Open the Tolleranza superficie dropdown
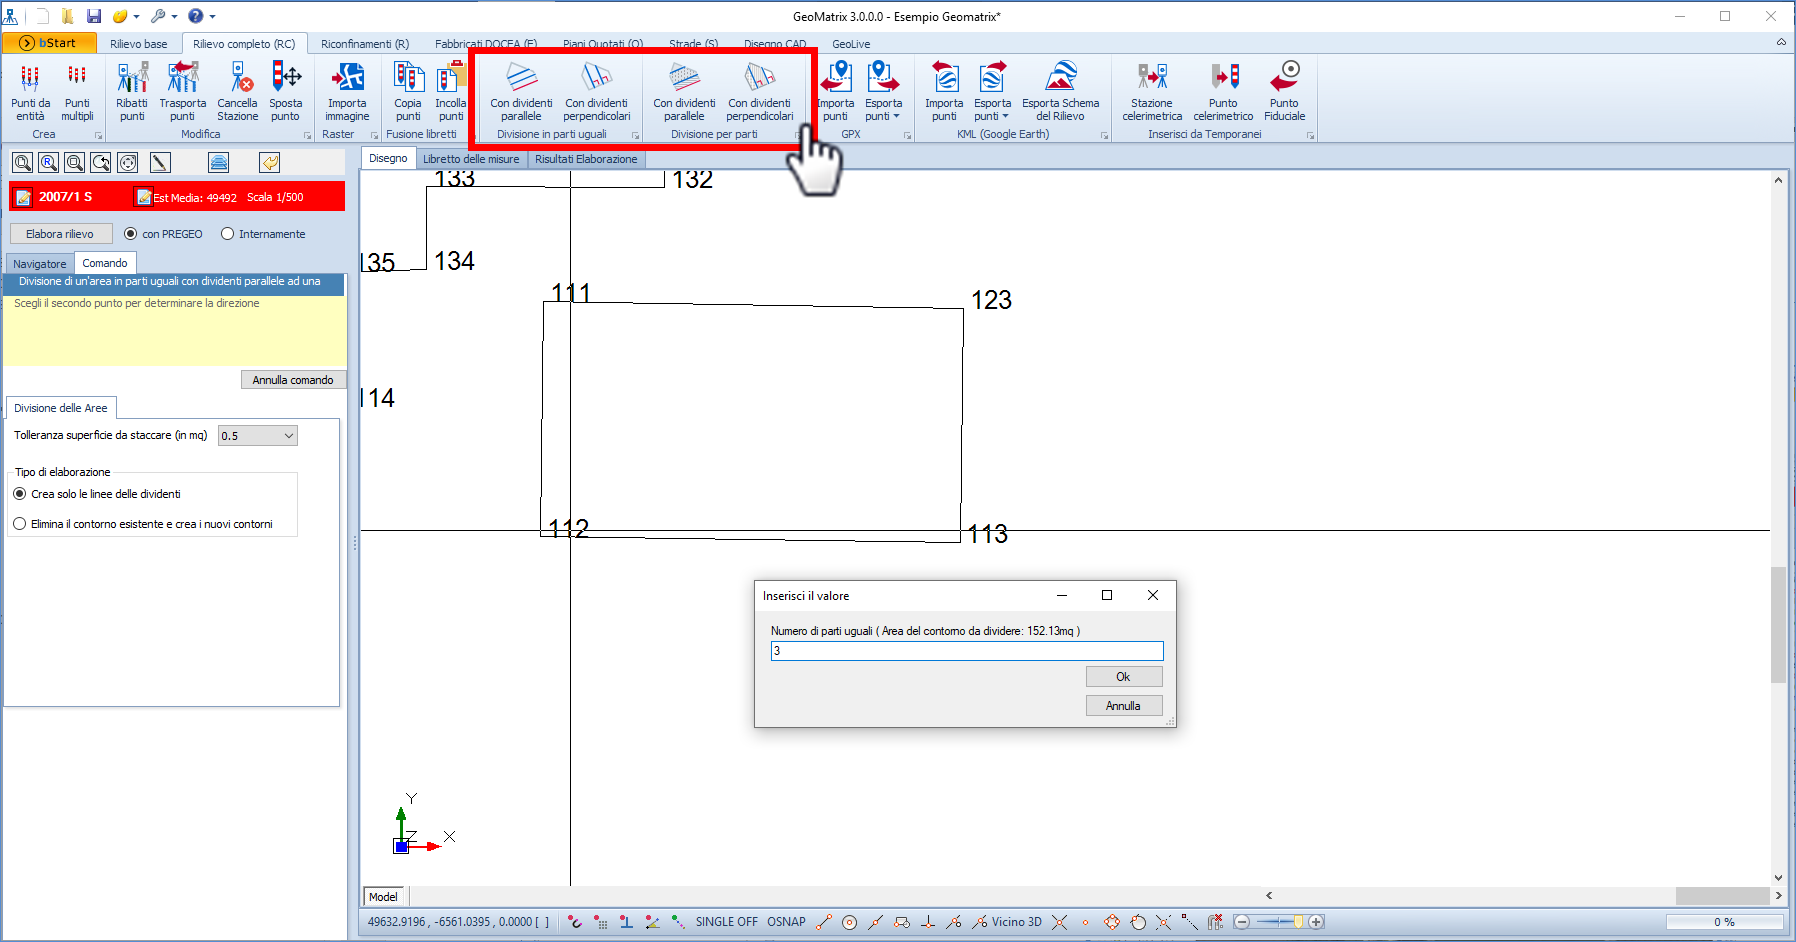This screenshot has width=1796, height=942. [x=288, y=436]
